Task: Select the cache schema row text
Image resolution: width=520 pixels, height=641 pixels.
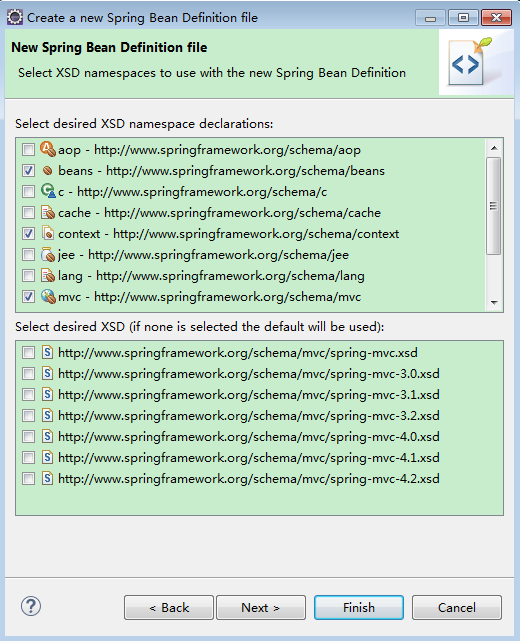Action: tap(219, 213)
